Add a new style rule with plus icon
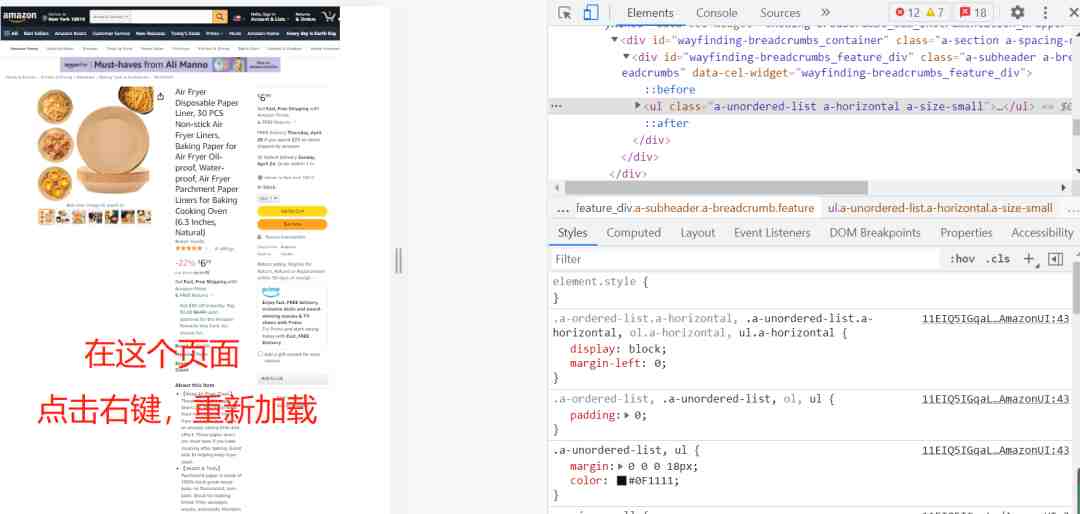The image size is (1080, 514). tap(1028, 259)
